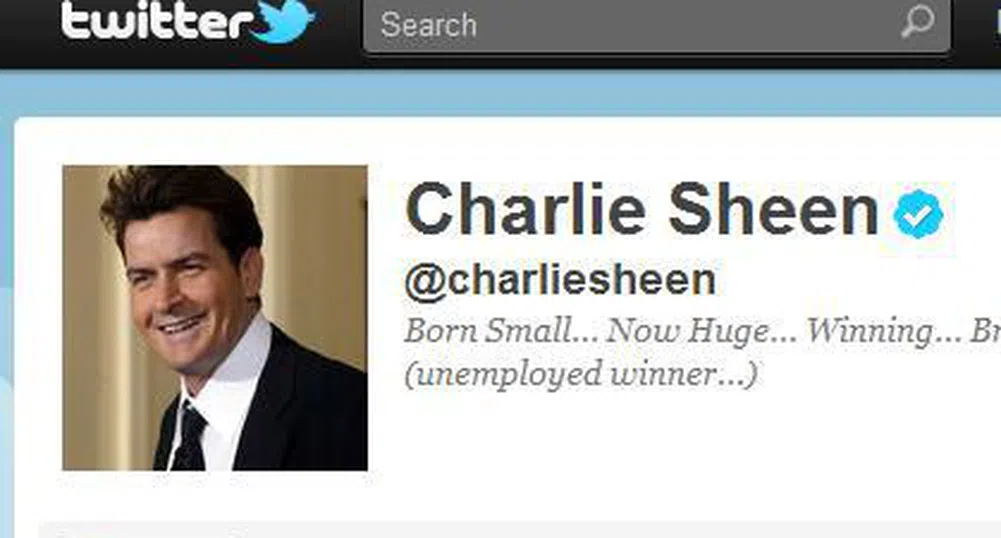This screenshot has width=1001, height=538.
Task: Click the blue Twitter bird icon
Action: pyautogui.click(x=283, y=20)
